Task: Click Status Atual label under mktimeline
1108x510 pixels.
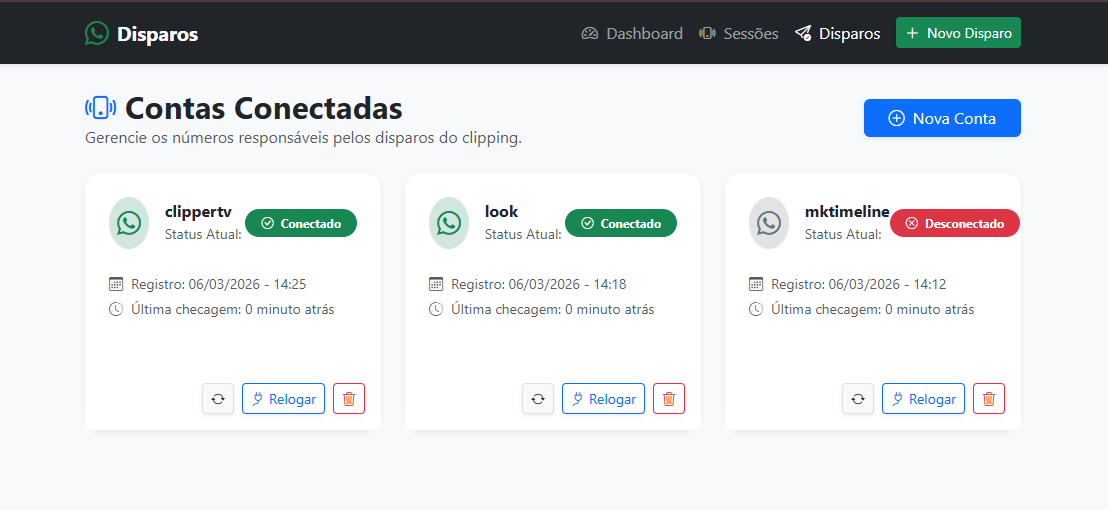Action: pyautogui.click(x=844, y=234)
